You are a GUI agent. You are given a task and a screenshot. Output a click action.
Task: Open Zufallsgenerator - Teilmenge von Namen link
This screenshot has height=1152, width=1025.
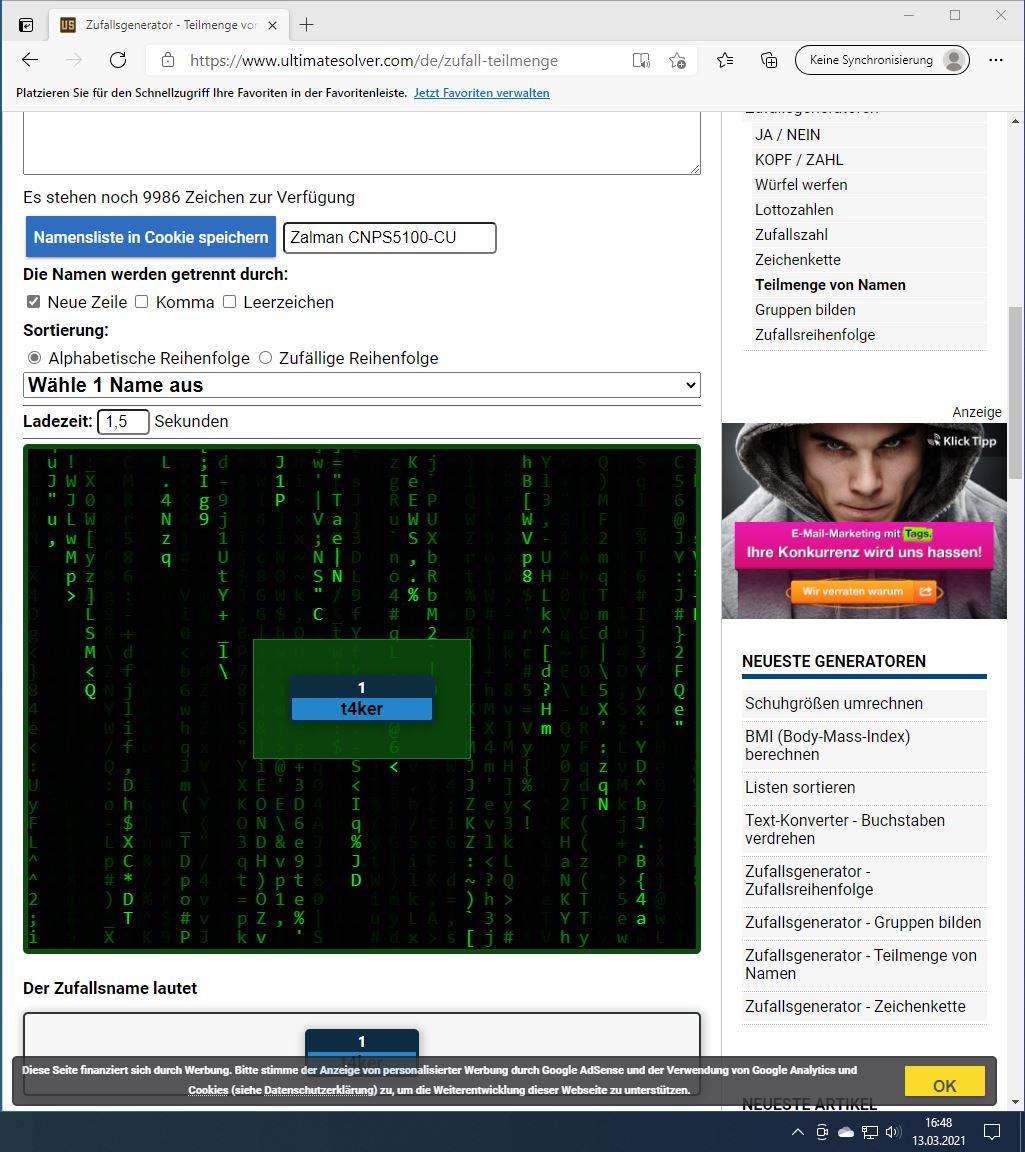pos(860,964)
